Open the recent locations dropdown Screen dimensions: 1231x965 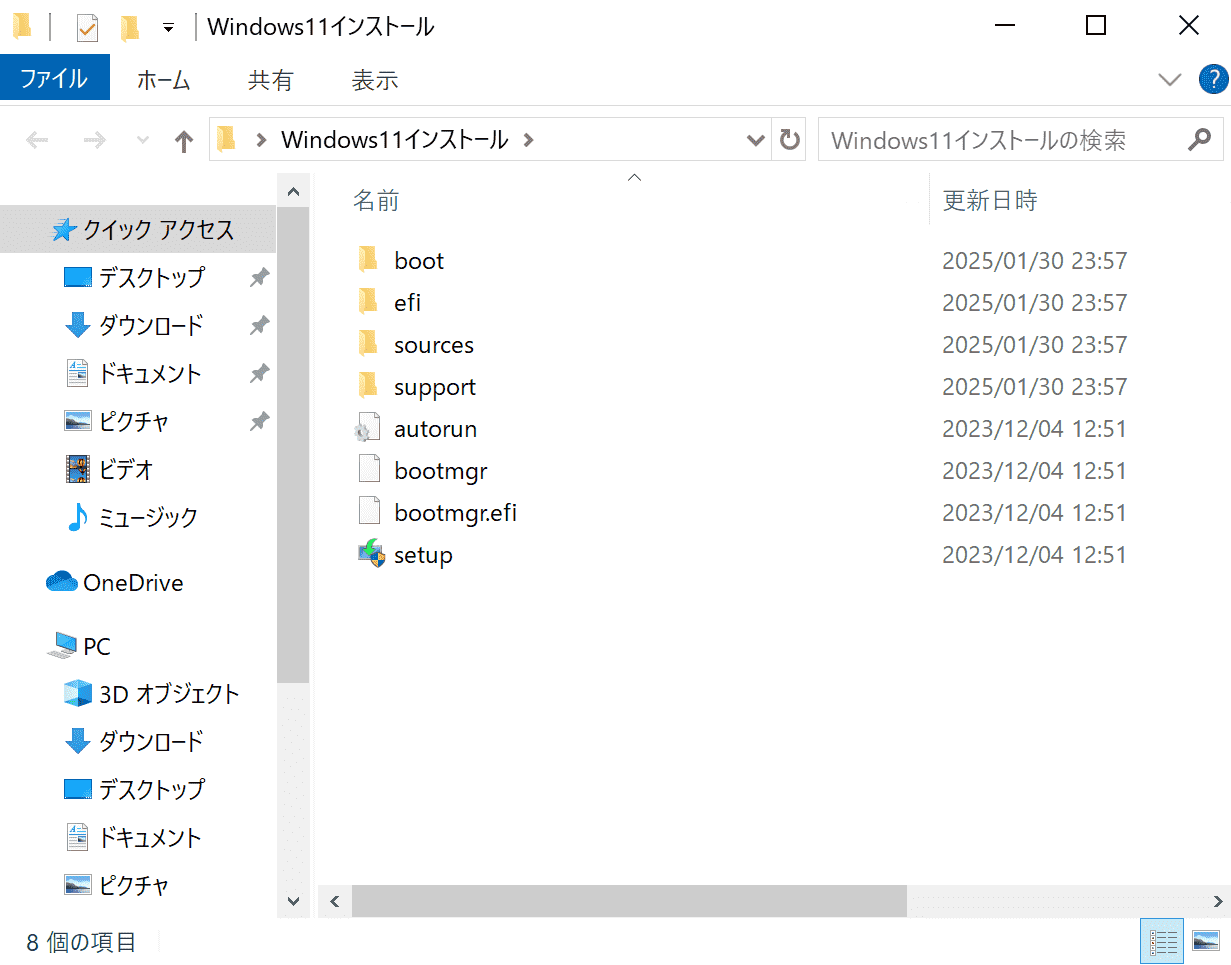(x=143, y=140)
